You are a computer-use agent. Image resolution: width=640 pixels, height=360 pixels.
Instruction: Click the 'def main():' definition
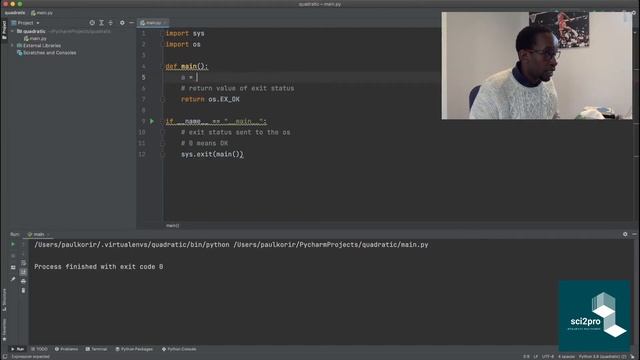click(x=187, y=66)
